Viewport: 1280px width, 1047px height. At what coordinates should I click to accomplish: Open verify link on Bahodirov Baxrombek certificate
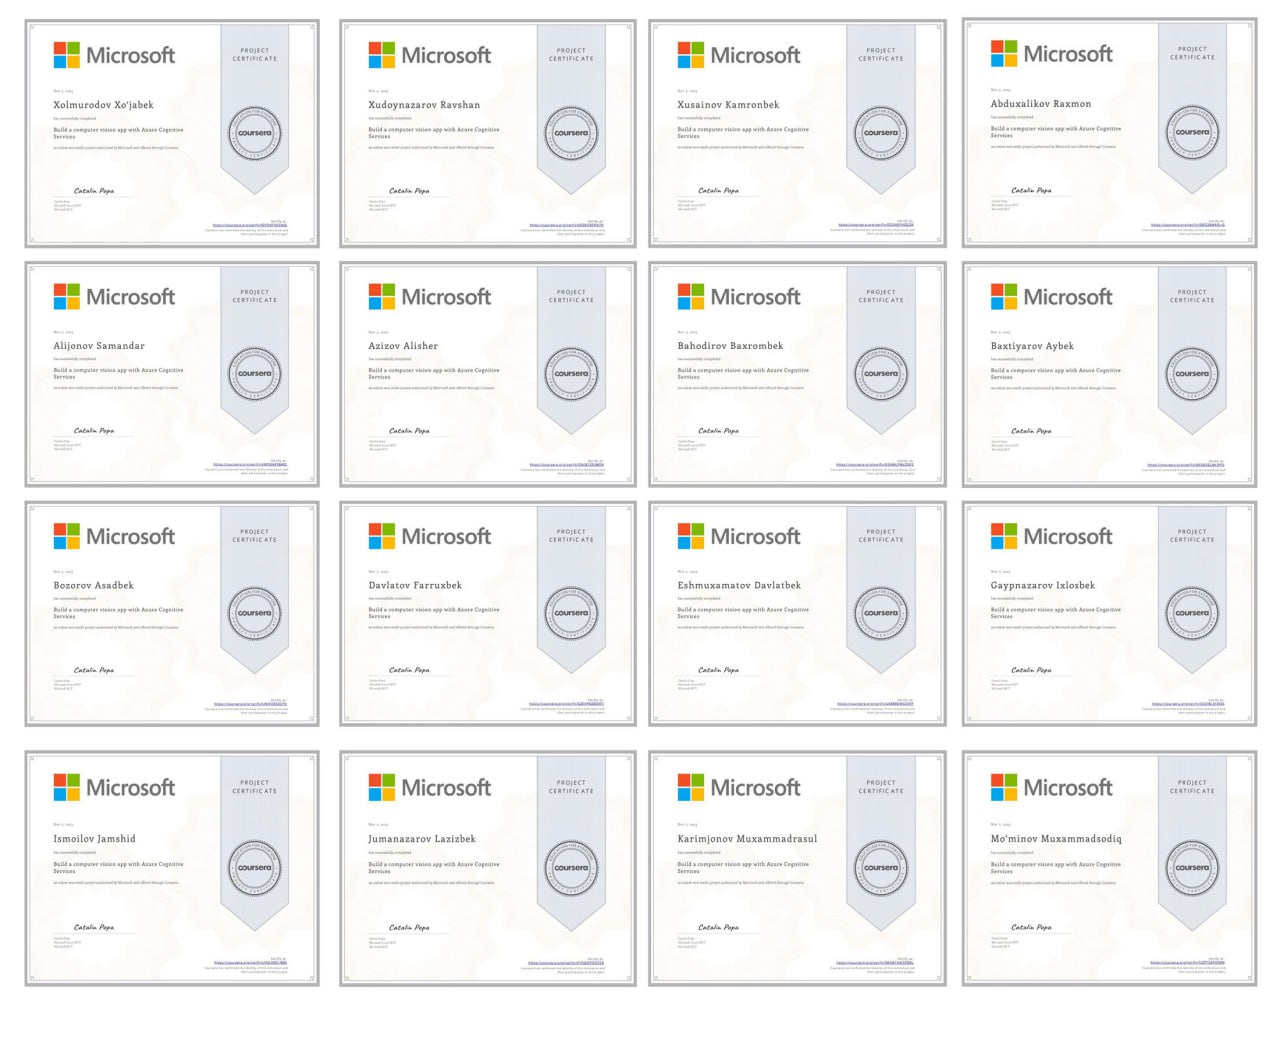click(x=875, y=465)
